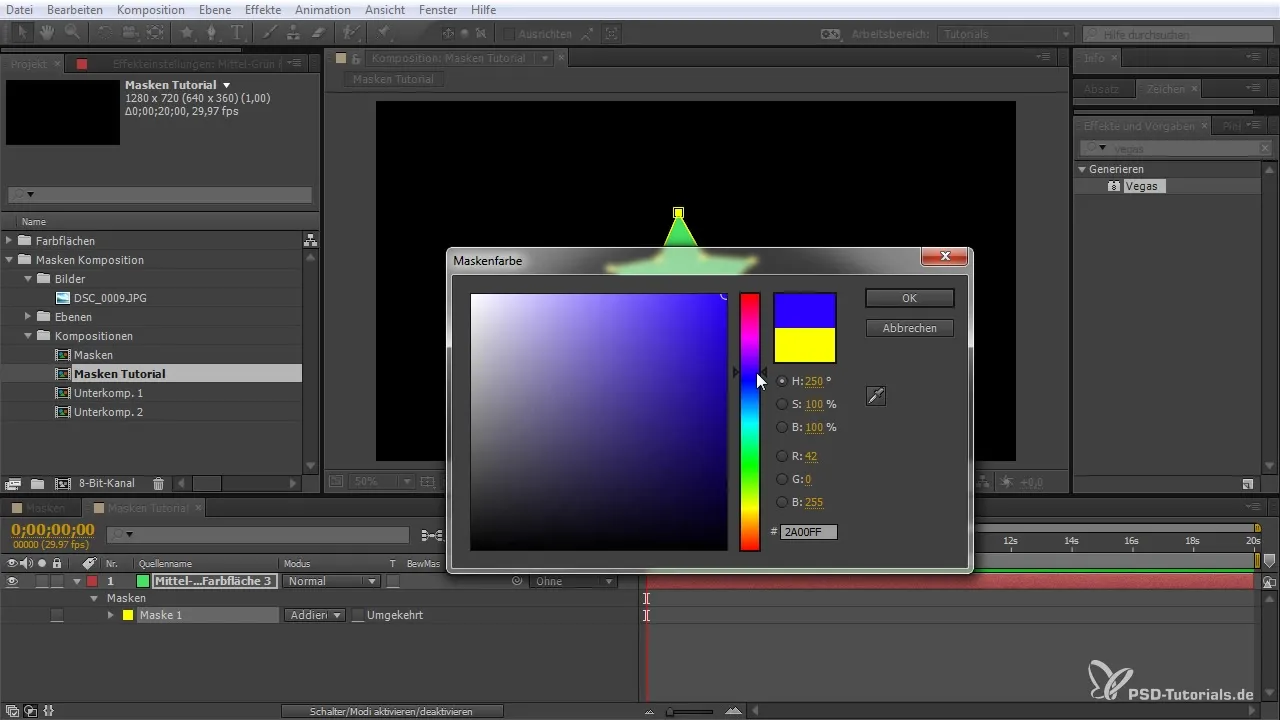The width and height of the screenshot is (1280, 720).
Task: Select the Pan Behind anchor point tool
Action: pyautogui.click(x=155, y=32)
